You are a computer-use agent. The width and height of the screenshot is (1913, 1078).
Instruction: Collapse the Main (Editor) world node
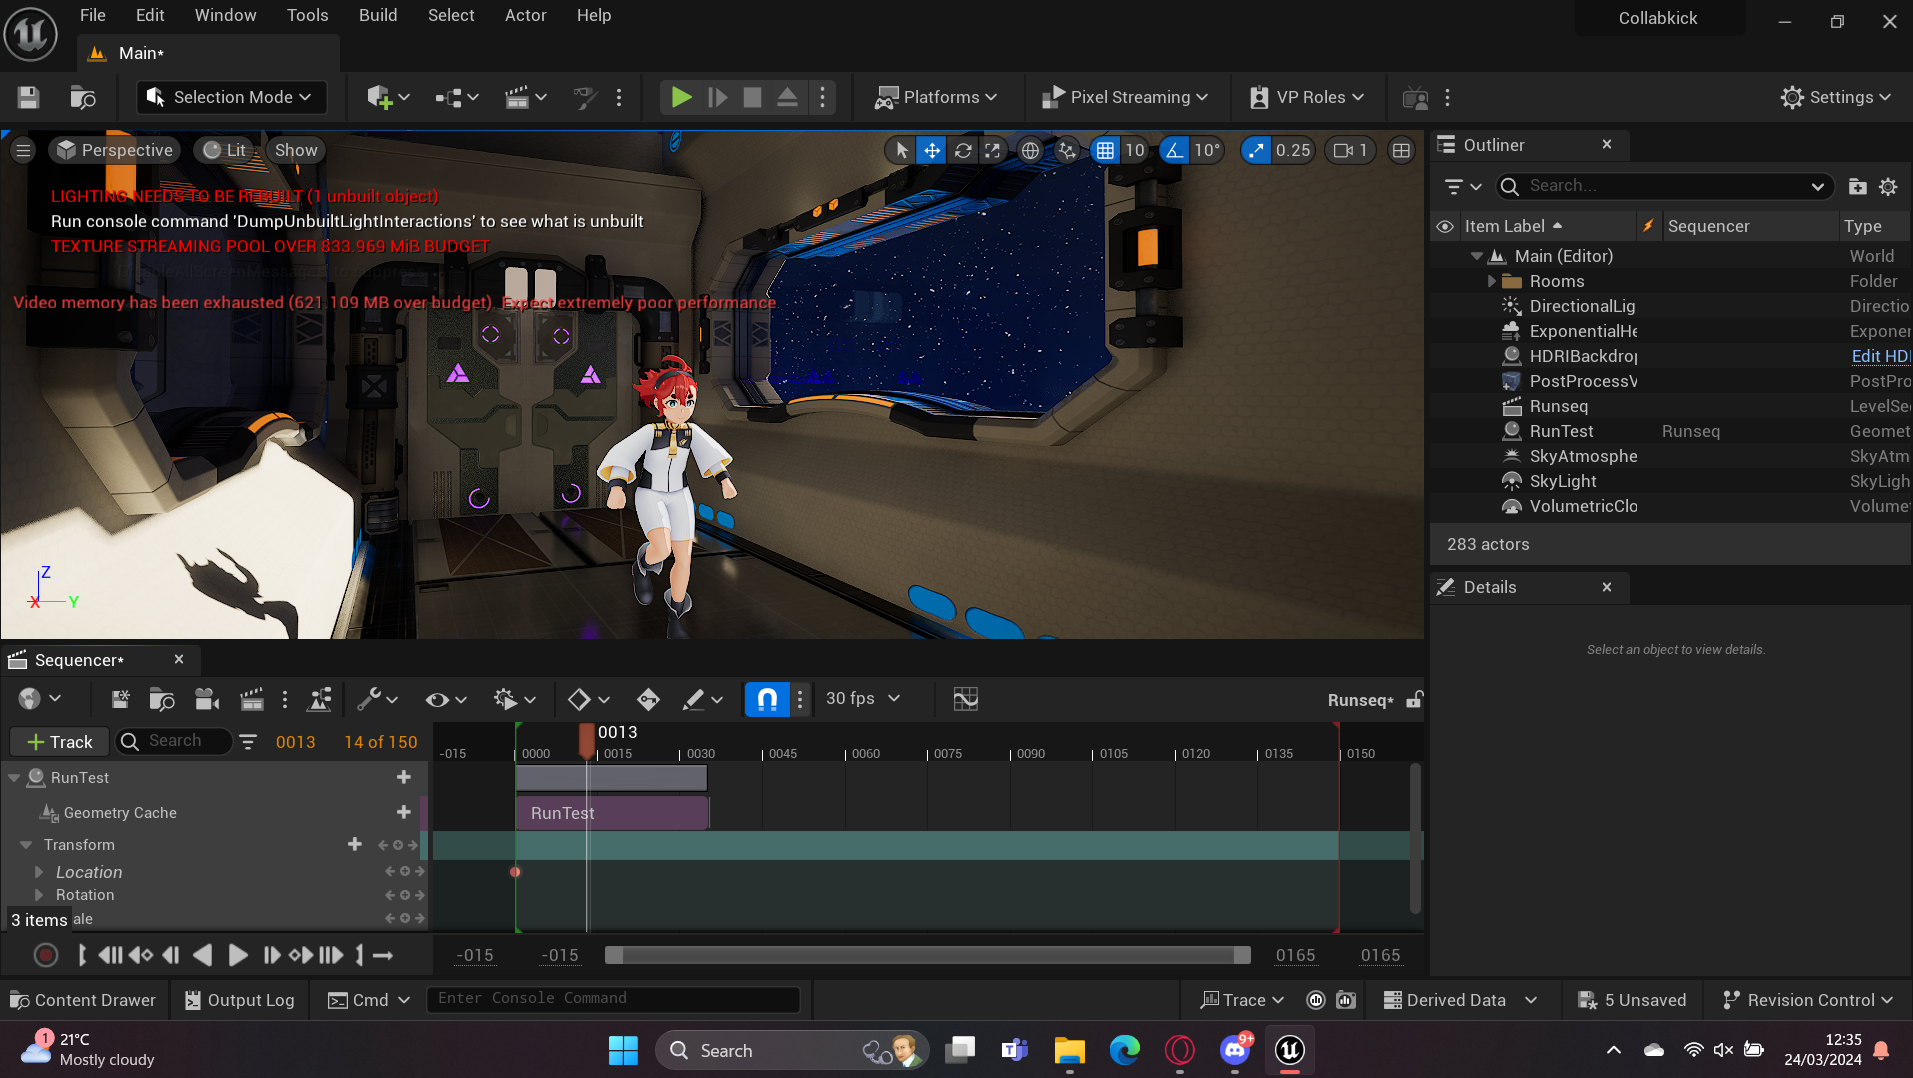point(1476,256)
